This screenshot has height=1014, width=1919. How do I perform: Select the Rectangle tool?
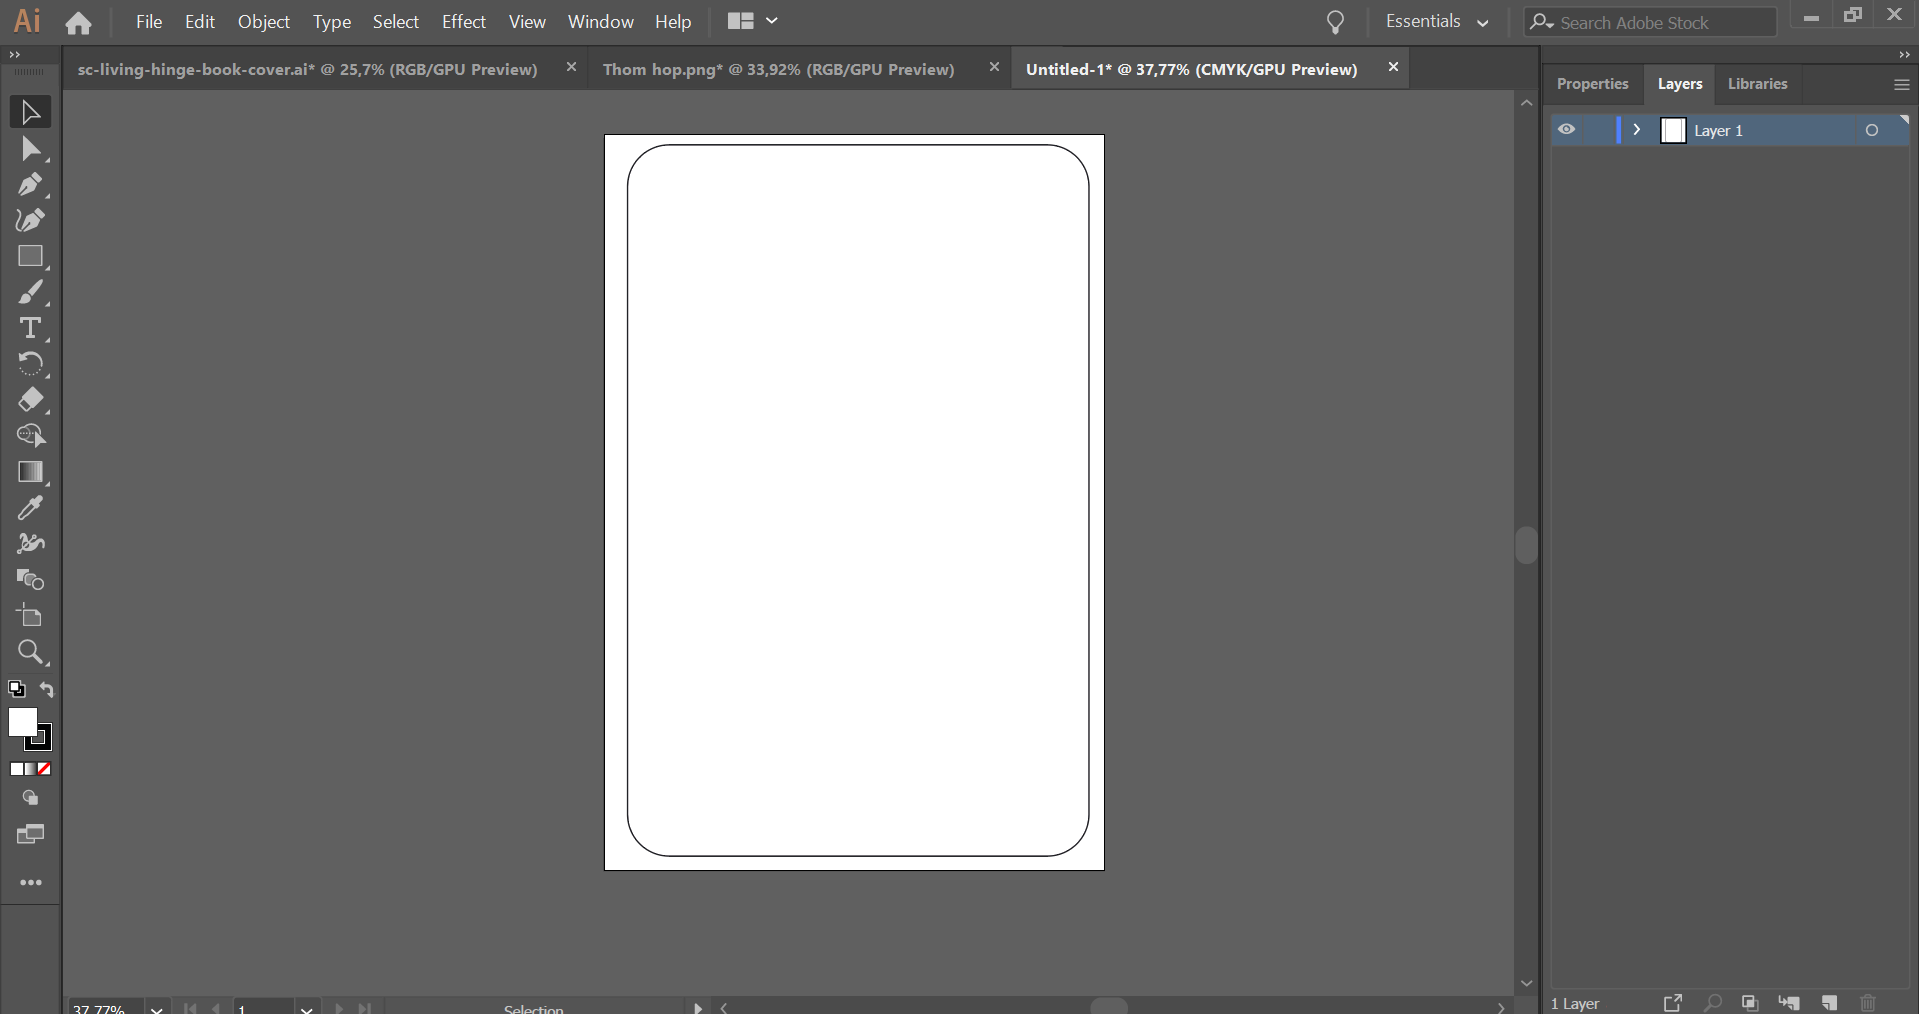[30, 257]
